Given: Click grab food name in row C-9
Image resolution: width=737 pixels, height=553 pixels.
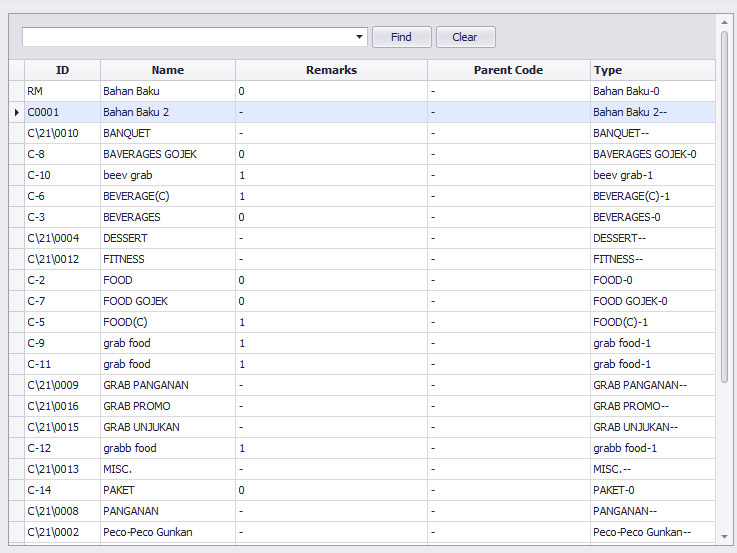Looking at the screenshot, I should pos(168,343).
